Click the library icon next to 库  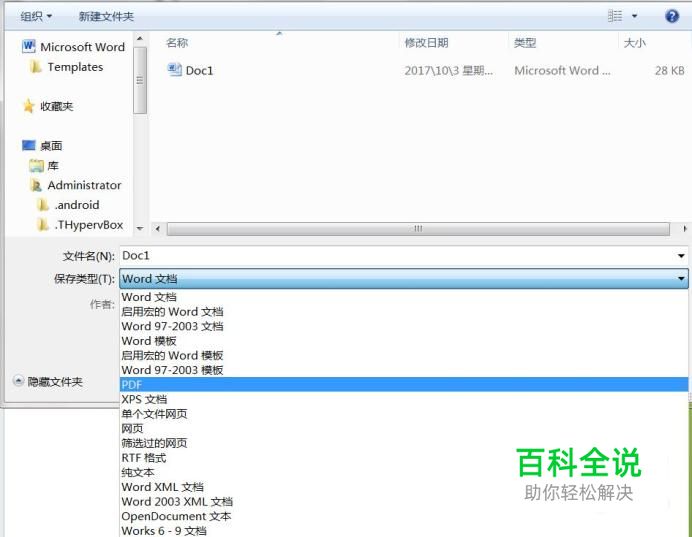[x=36, y=166]
